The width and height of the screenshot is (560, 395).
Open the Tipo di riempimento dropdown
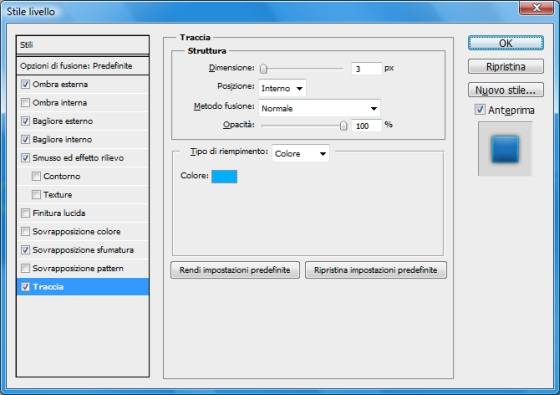tap(300, 154)
